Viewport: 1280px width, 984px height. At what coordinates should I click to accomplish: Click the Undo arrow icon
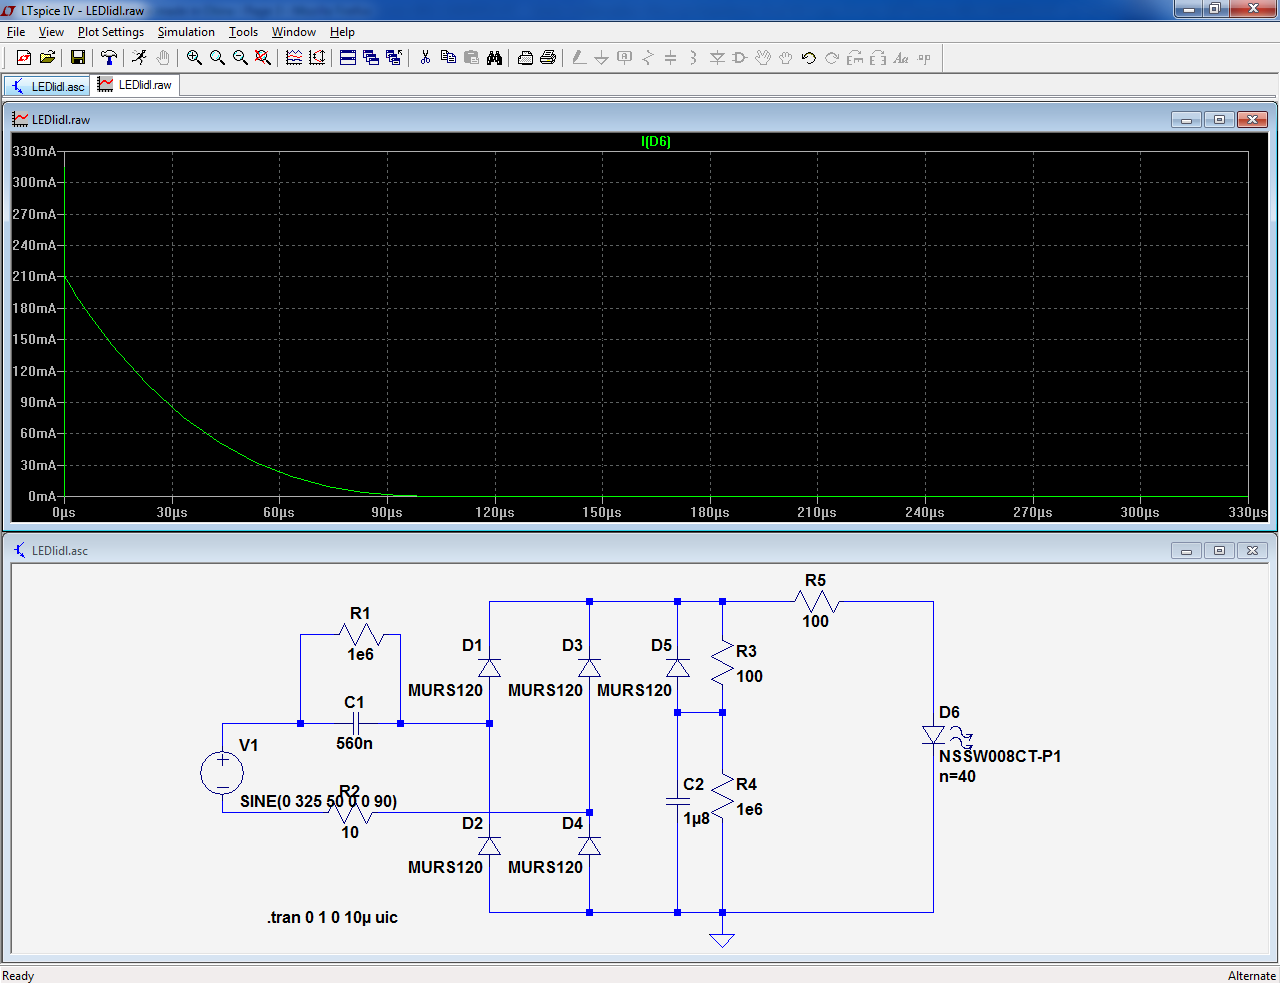(809, 58)
